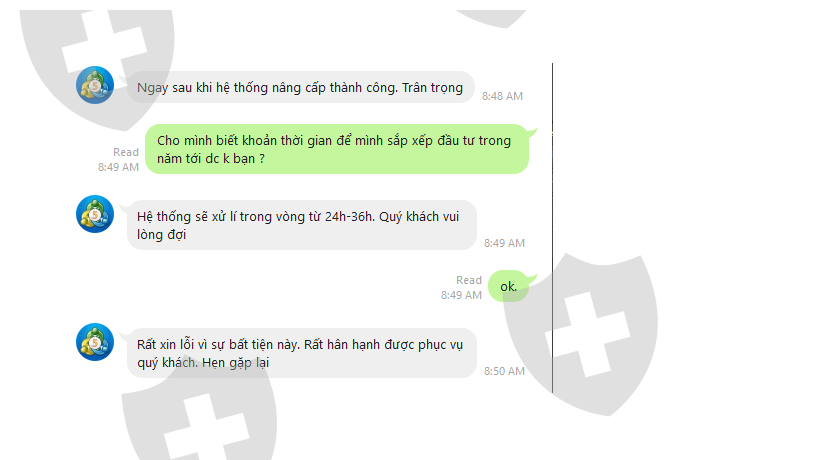This screenshot has width=819, height=460.
Task: Click the 8:48 AM timestamp
Action: click(502, 96)
